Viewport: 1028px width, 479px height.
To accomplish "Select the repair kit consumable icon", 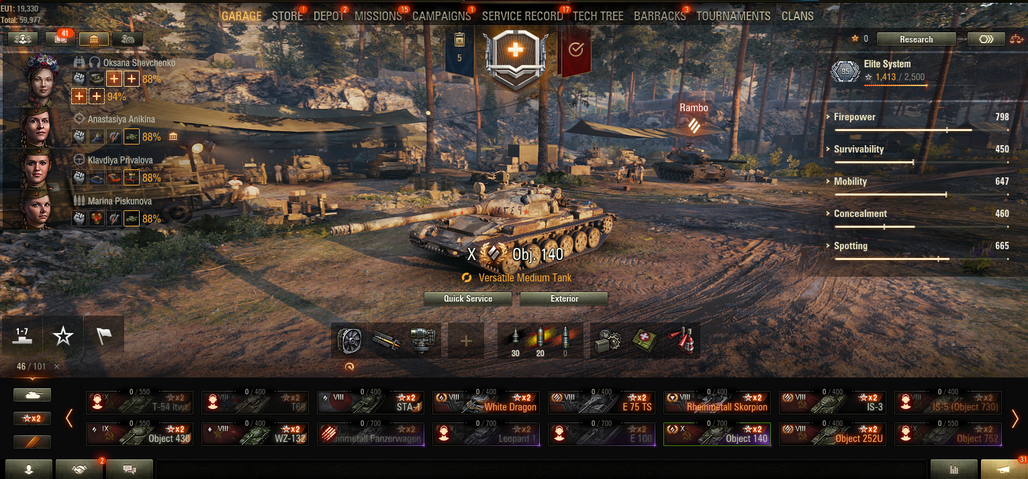I will (x=606, y=341).
